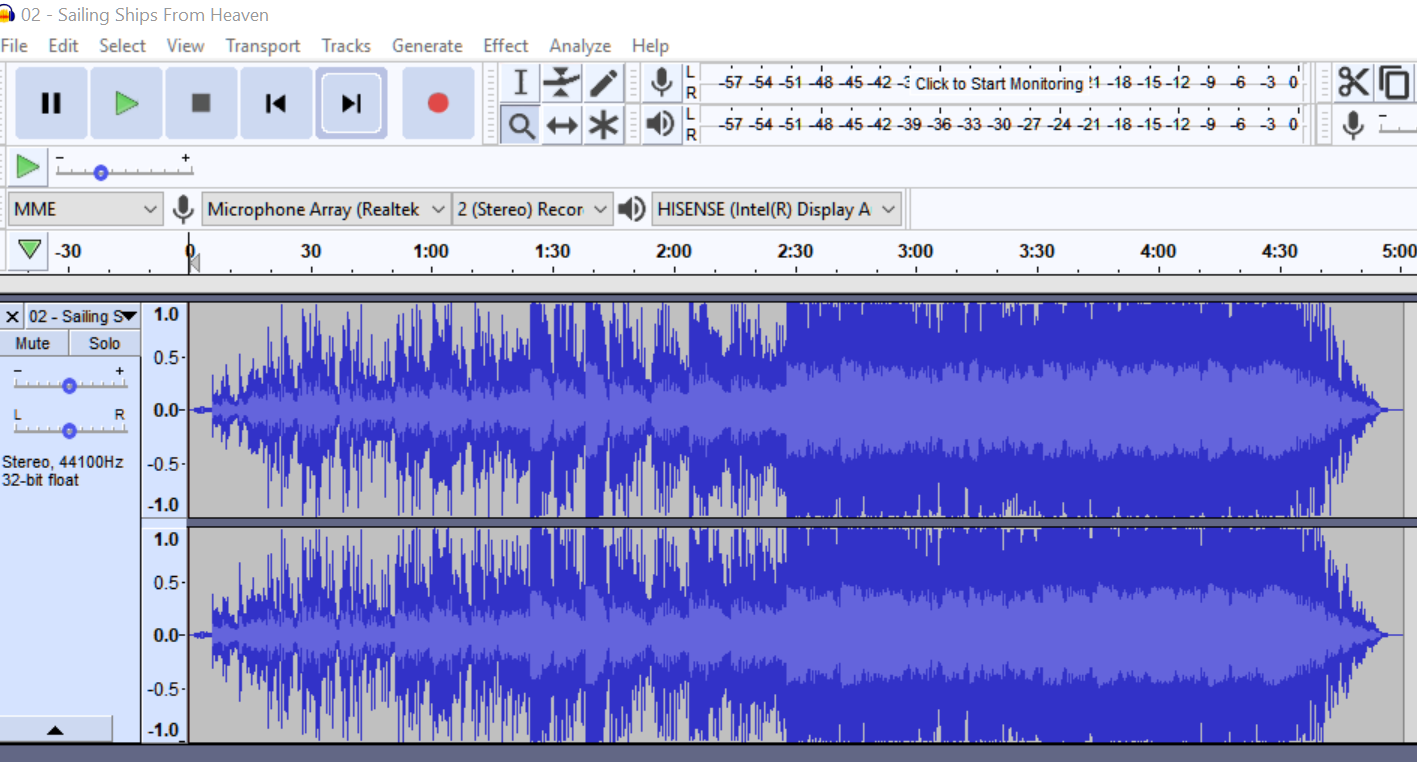This screenshot has height=762, width=1417.
Task: Select the Multi-Tool asterisk icon
Action: [604, 125]
